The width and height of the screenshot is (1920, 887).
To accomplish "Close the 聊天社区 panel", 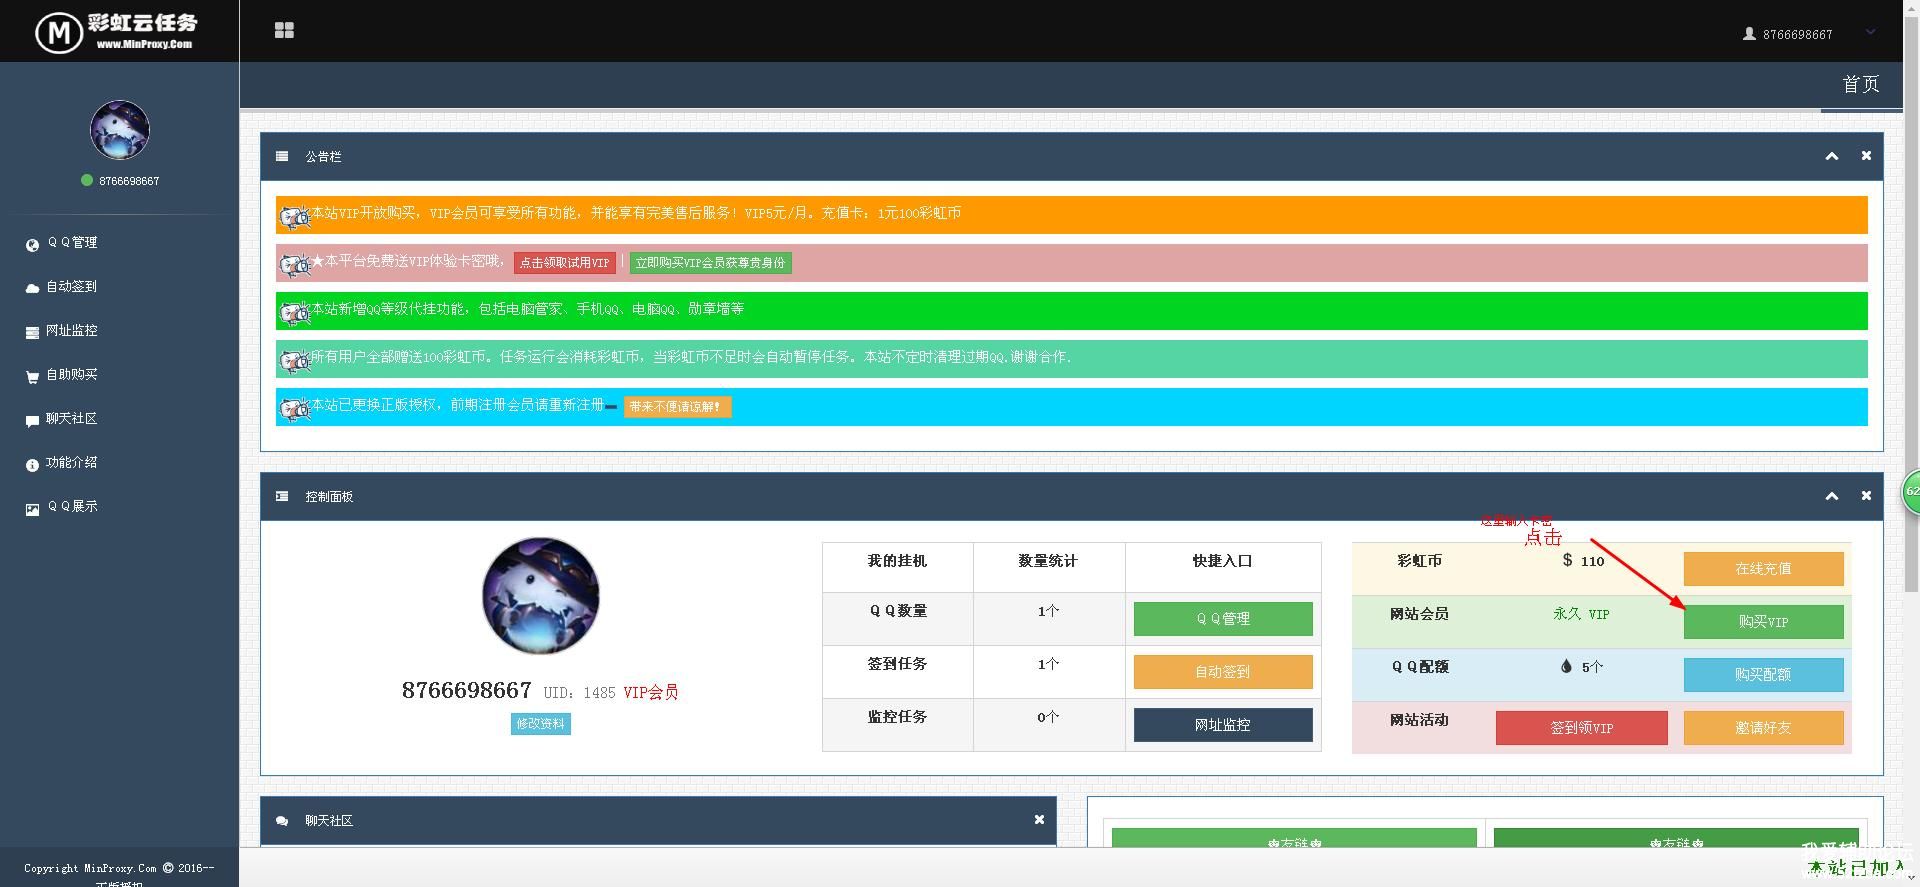I will tap(1039, 820).
